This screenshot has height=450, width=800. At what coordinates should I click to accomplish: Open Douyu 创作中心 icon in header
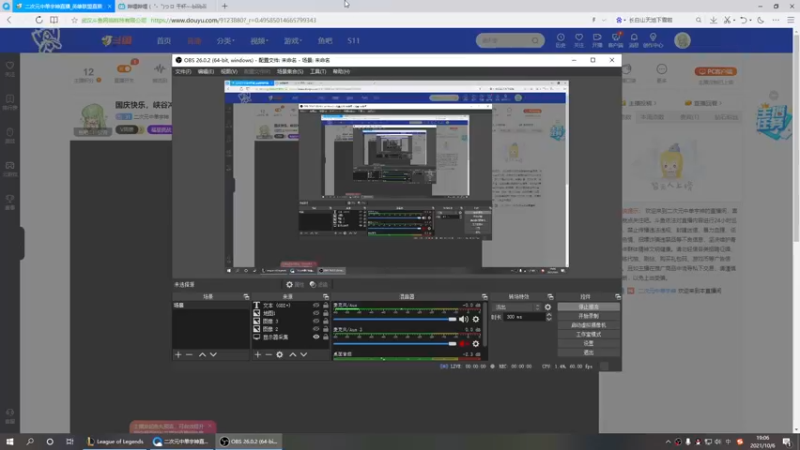[653, 40]
